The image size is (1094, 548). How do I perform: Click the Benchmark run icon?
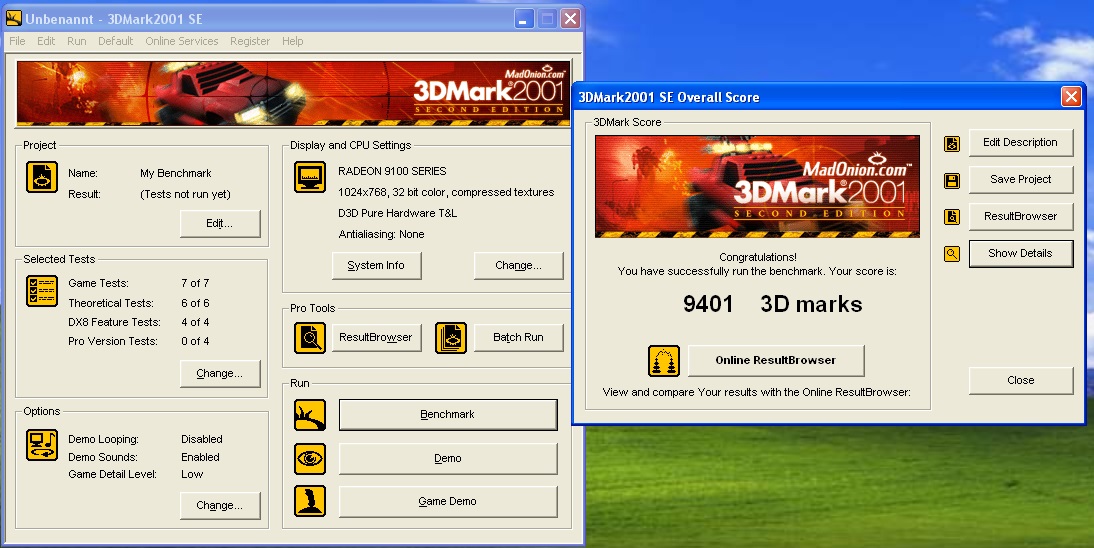(x=310, y=415)
